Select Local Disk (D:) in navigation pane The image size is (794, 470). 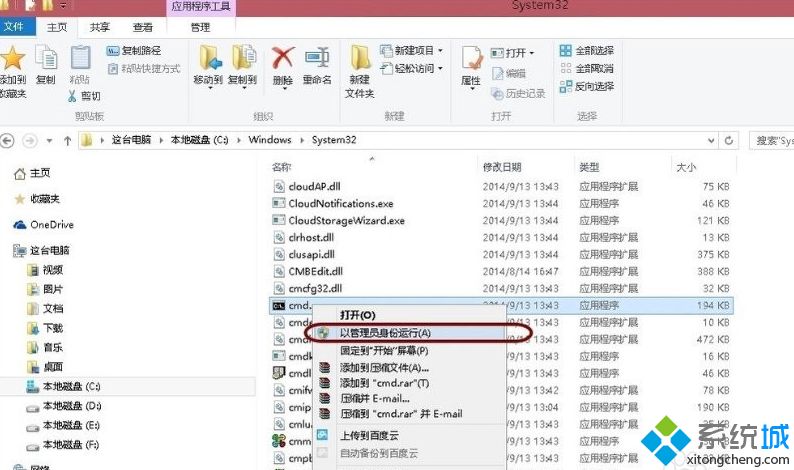(x=64, y=406)
